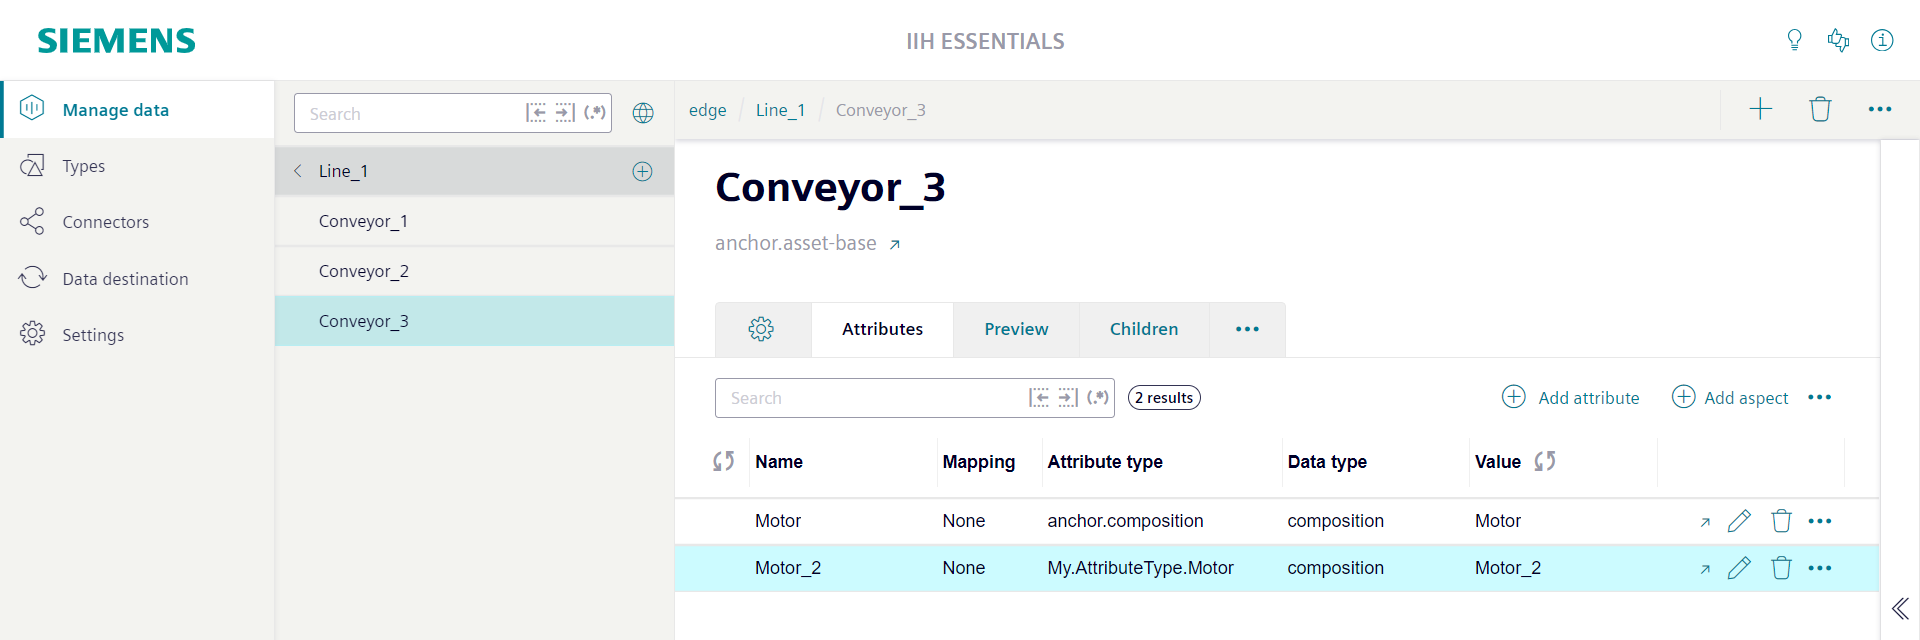Navigate to Line_1 breadcrumb

click(x=780, y=110)
